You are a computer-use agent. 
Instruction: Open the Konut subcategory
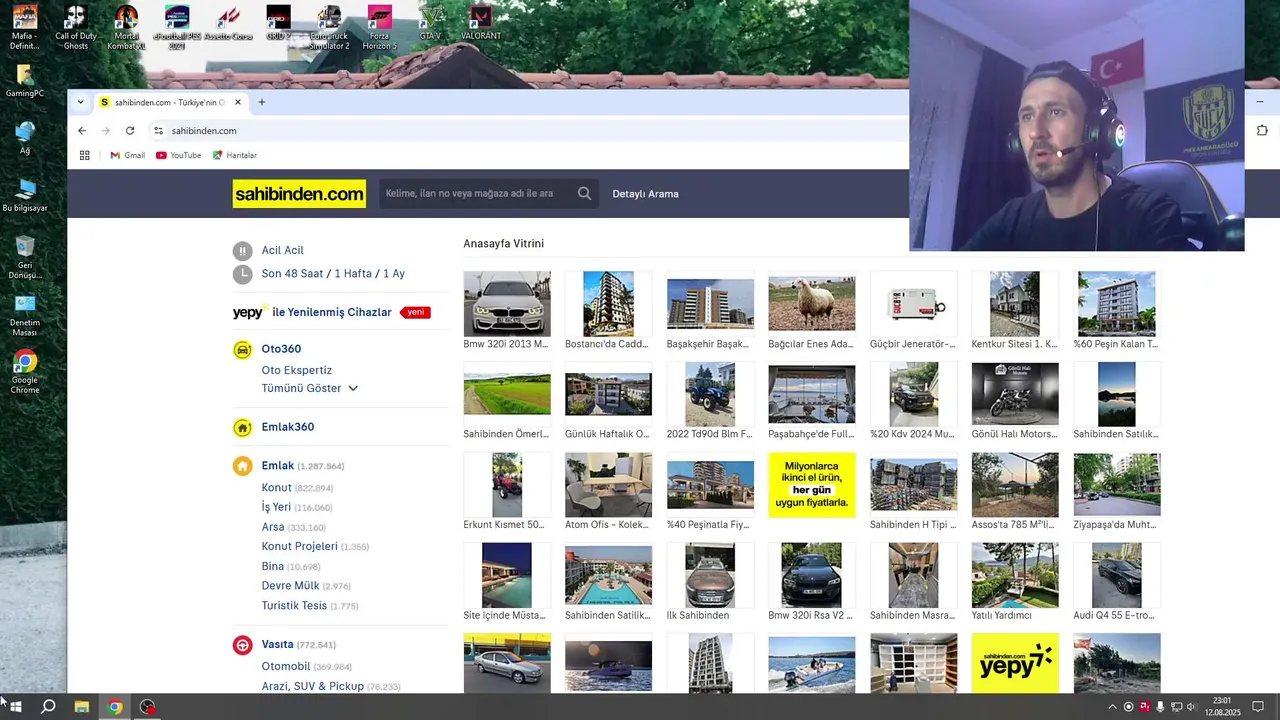(x=277, y=488)
